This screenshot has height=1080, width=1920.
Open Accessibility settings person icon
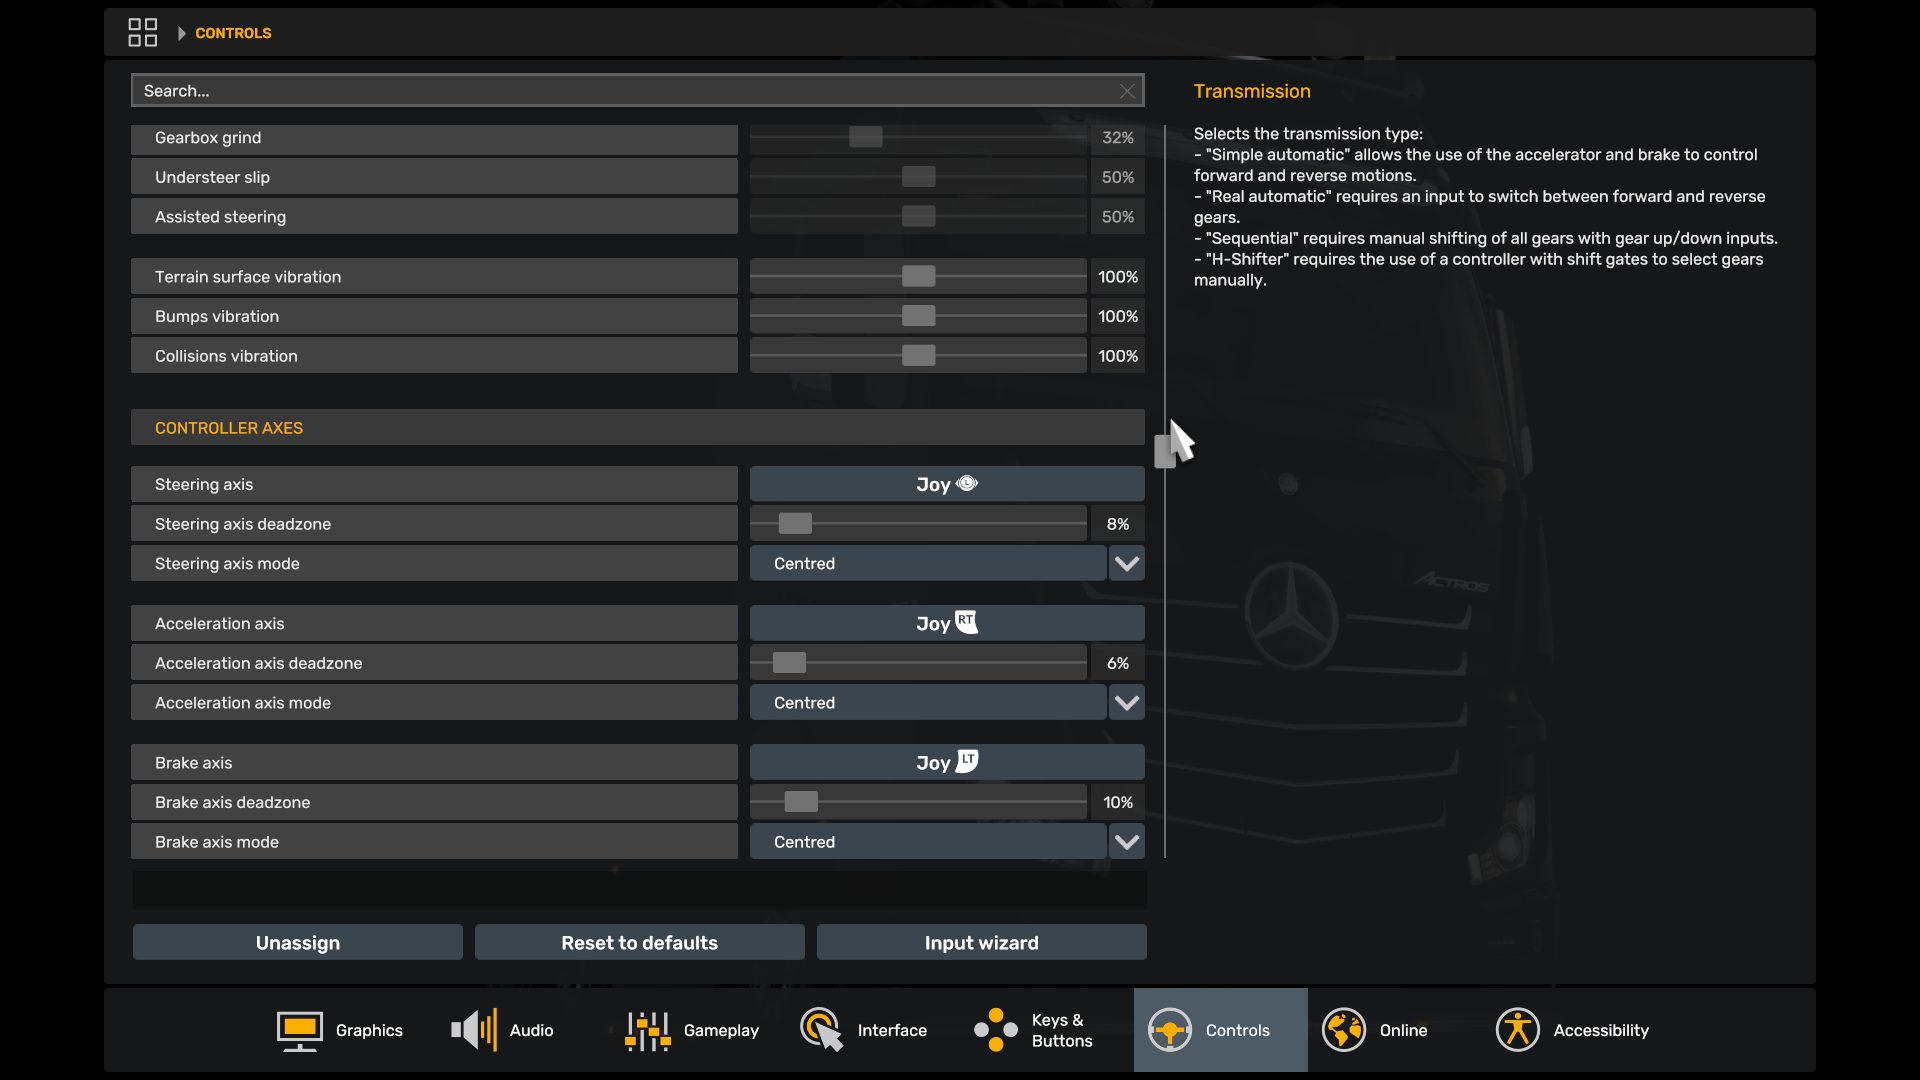tap(1517, 1030)
